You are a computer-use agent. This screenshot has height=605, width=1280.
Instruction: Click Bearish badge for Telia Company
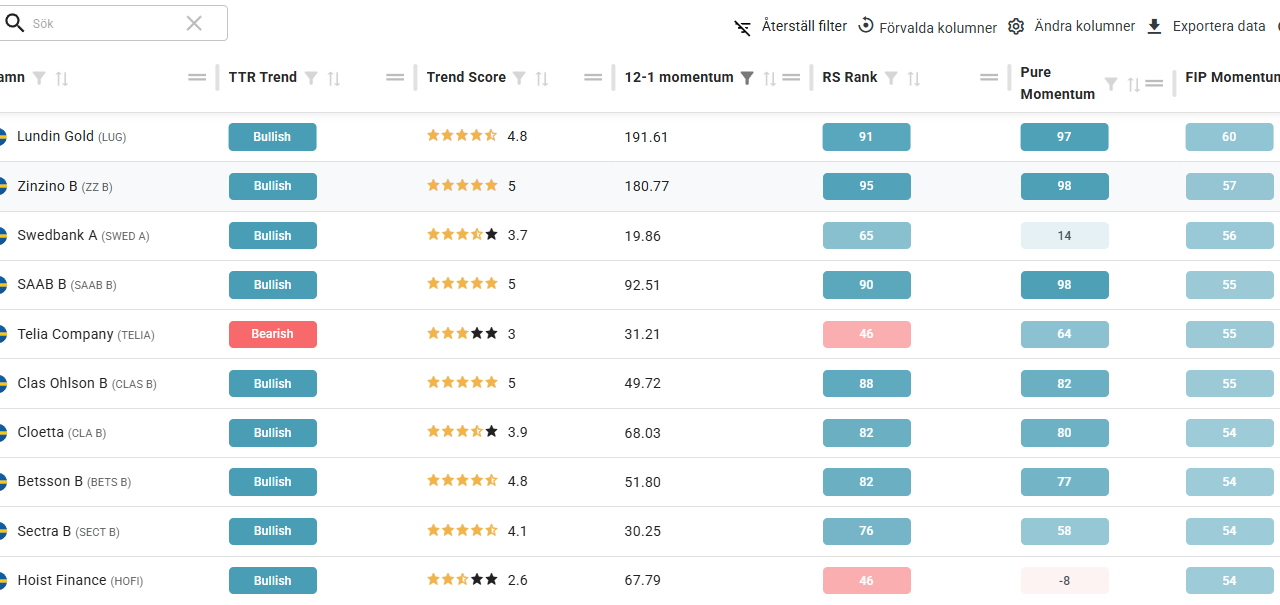(x=272, y=334)
